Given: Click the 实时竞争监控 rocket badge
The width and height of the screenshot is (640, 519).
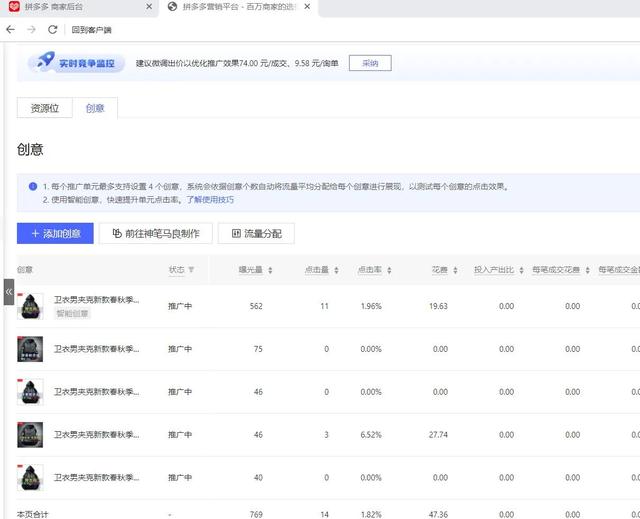Looking at the screenshot, I should pos(76,63).
